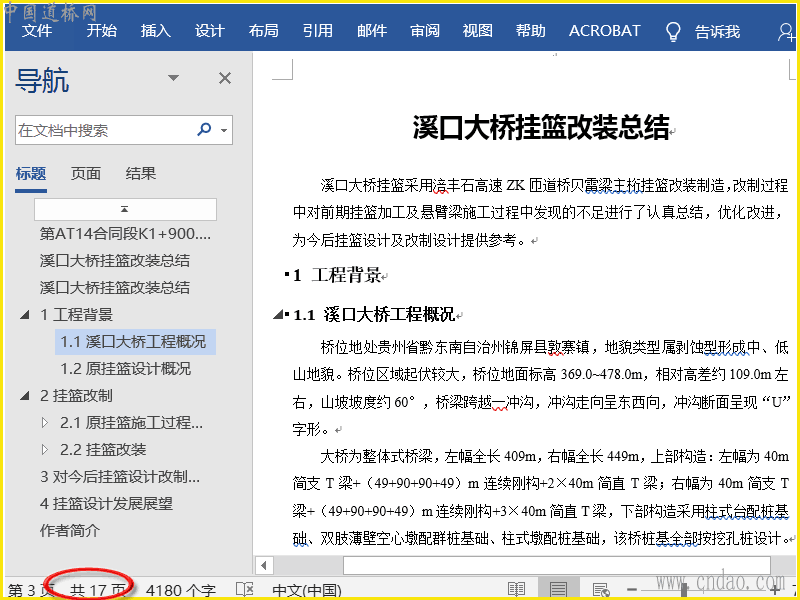This screenshot has height=600, width=800.
Task: Click the magnifier search icon
Action: [204, 129]
